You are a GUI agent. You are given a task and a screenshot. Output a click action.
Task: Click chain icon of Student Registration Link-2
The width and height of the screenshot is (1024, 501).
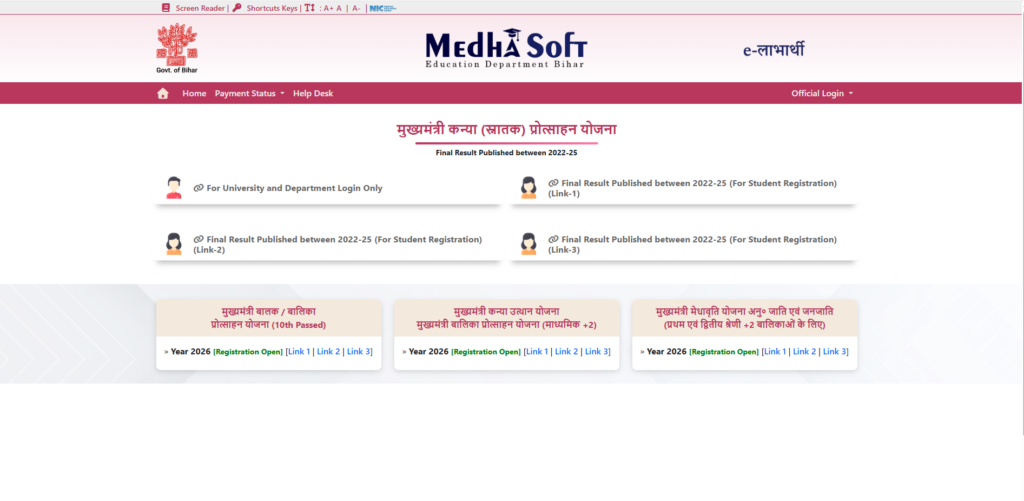coord(199,239)
